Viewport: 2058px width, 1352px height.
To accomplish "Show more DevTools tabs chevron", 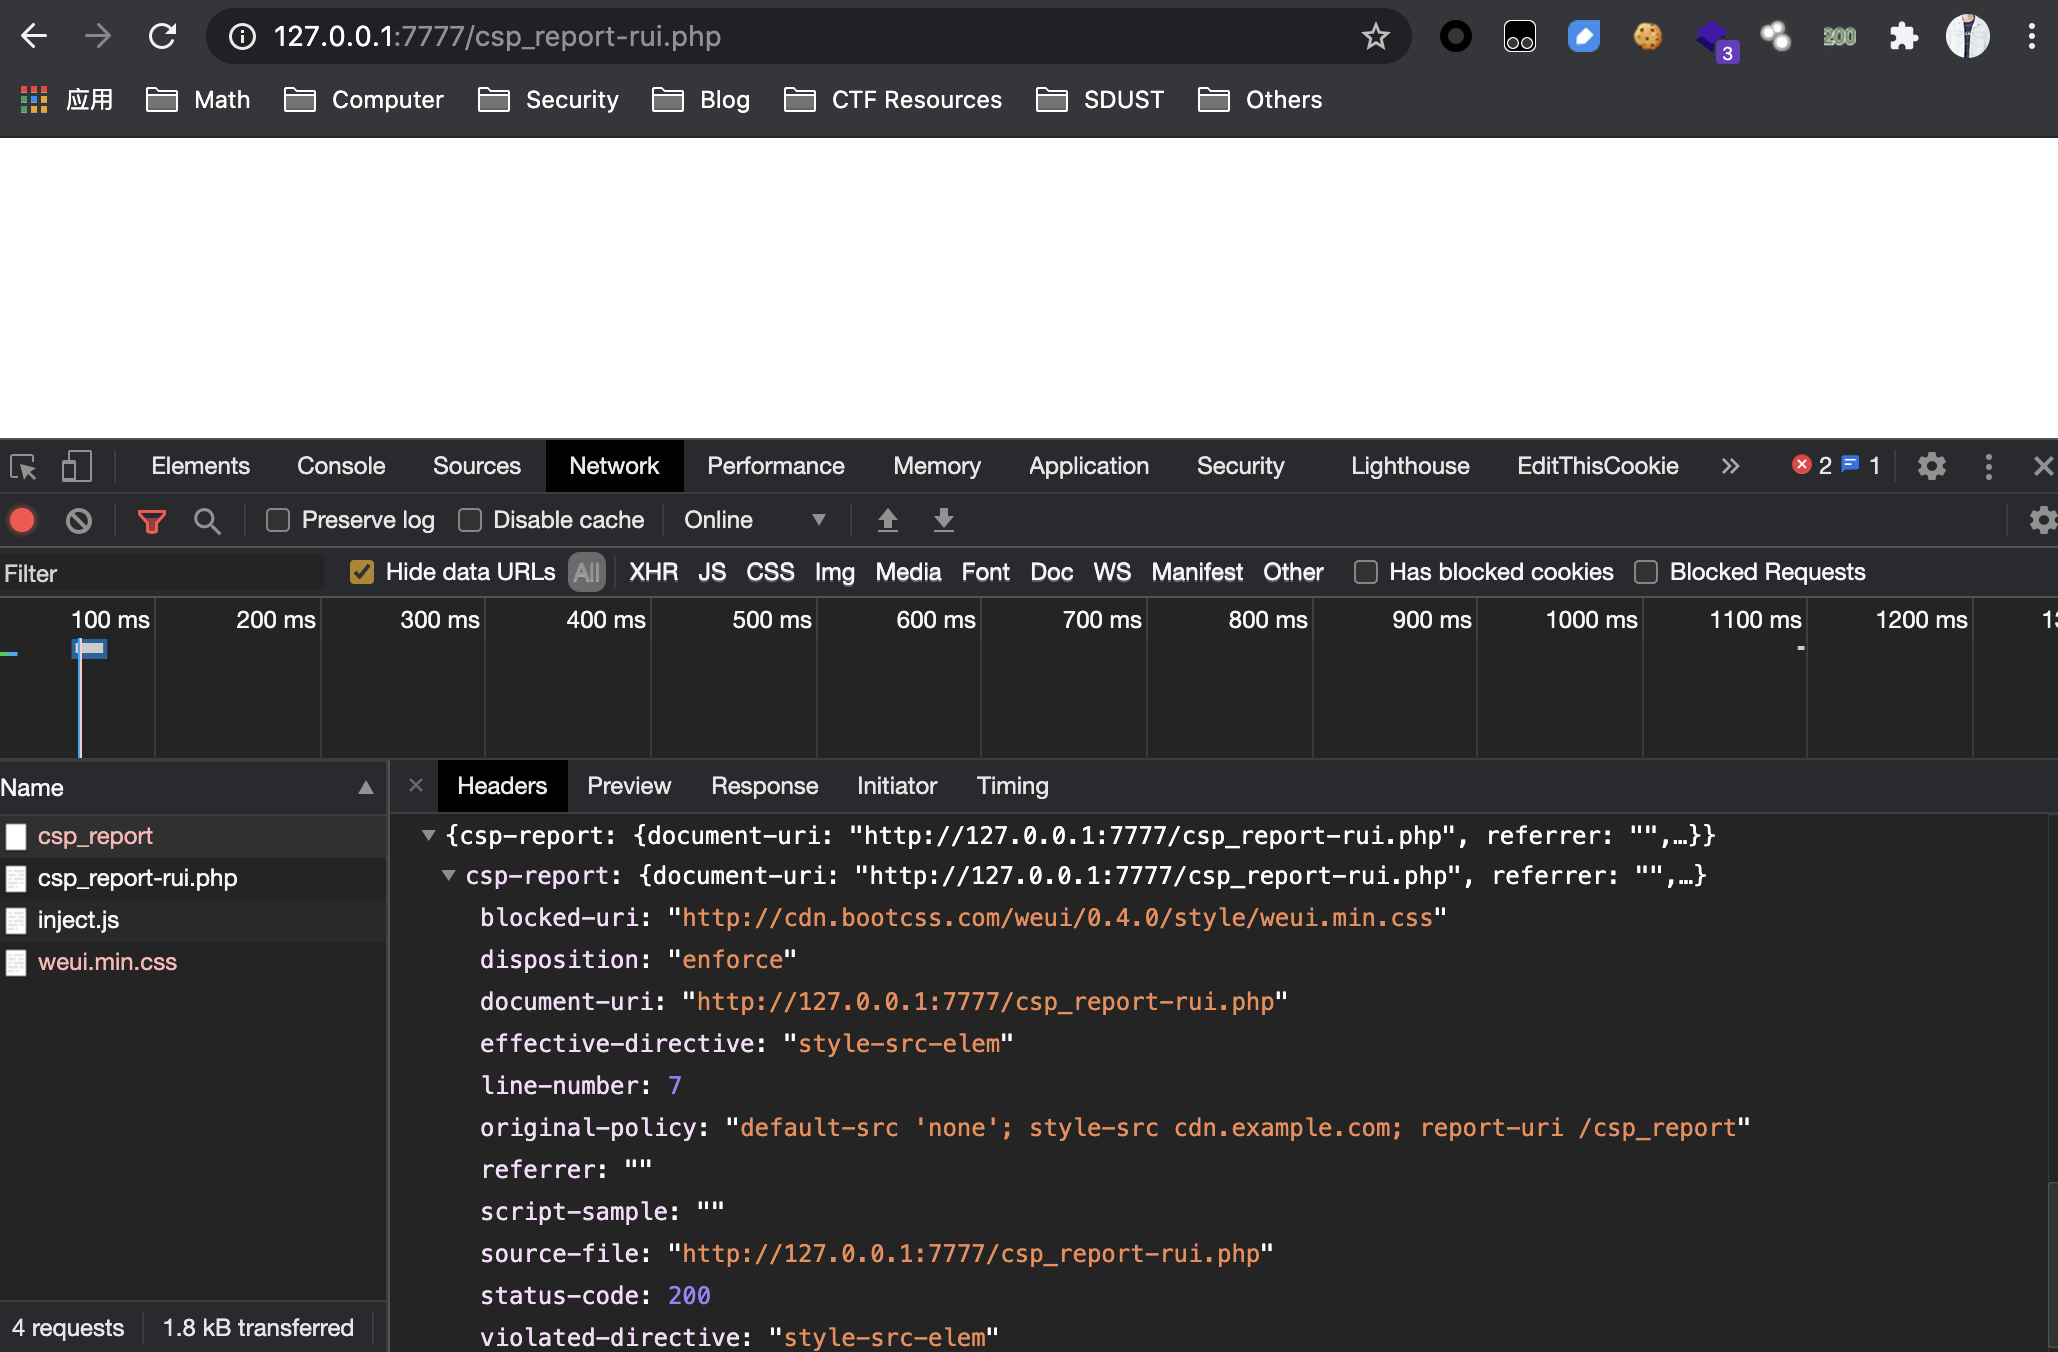I will pos(1730,466).
